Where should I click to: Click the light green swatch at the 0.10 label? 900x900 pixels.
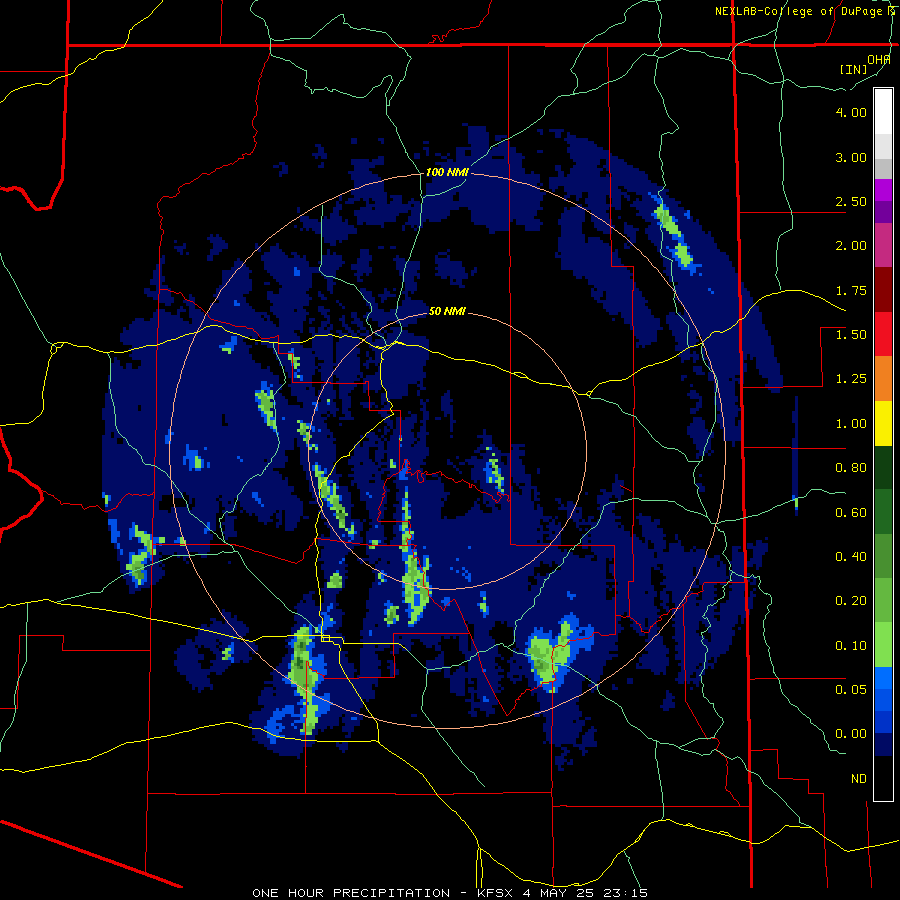883,645
